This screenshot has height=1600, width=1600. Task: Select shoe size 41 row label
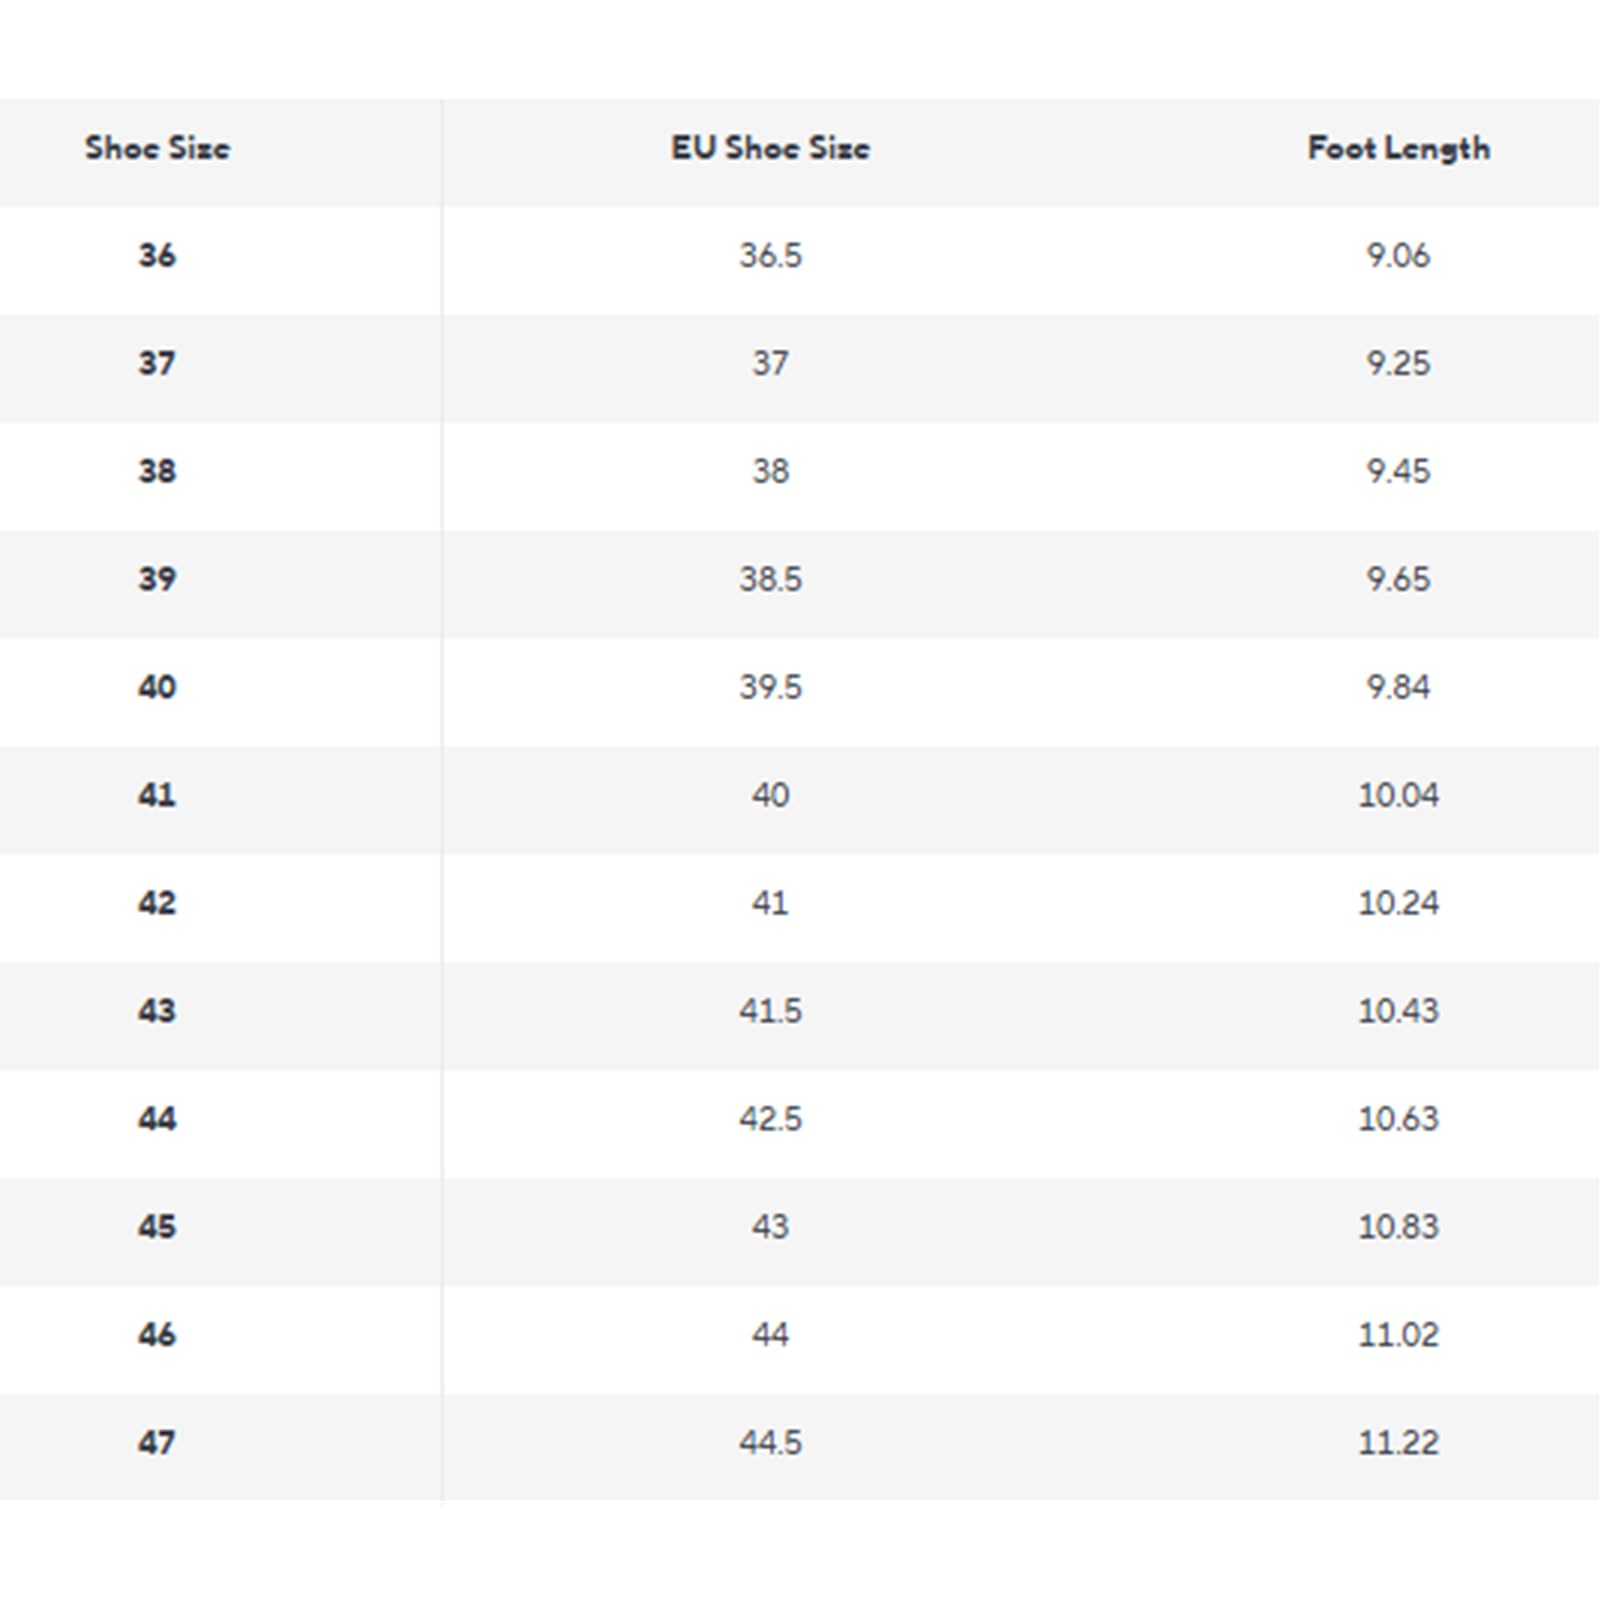[x=157, y=795]
